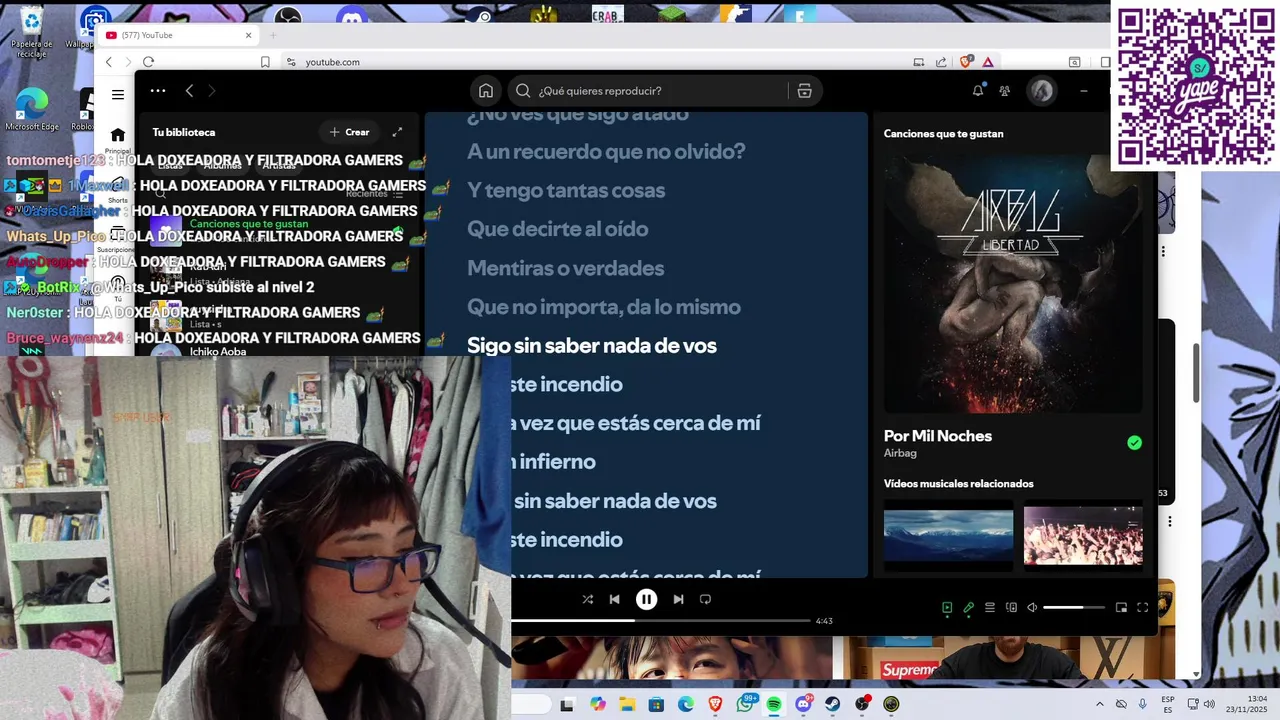This screenshot has height=720, width=1280.
Task: Pause the song with the play/pause button
Action: click(646, 599)
